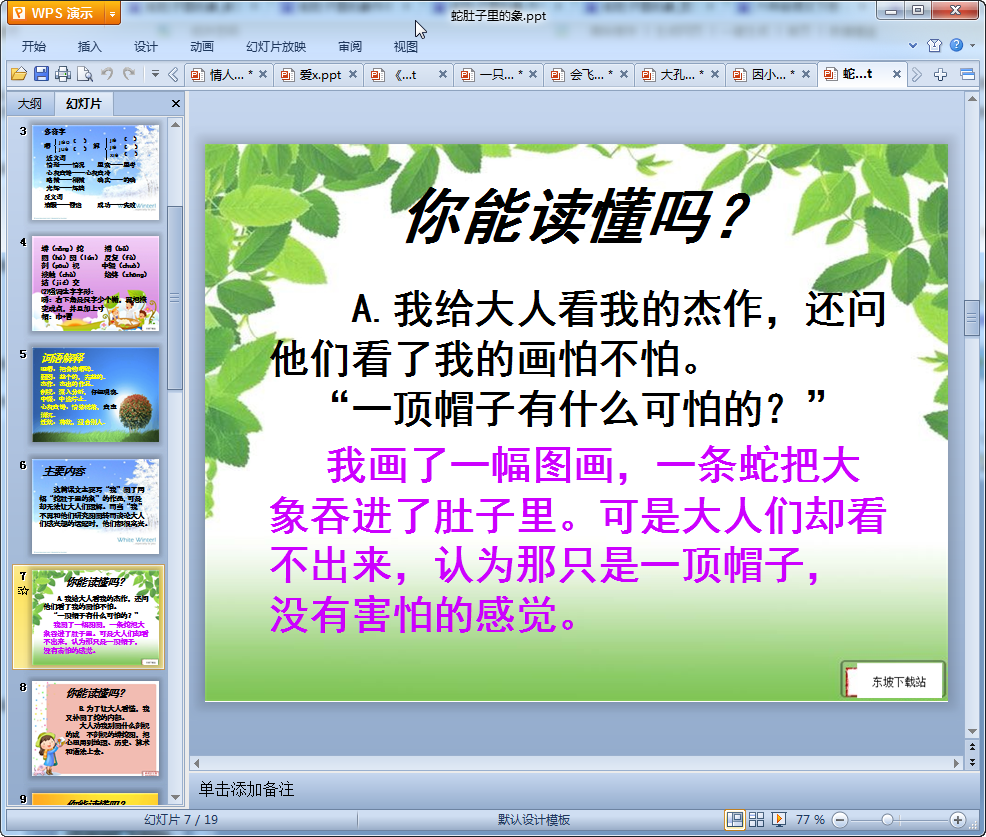Open the 幻灯片放映 ribbon tab
Viewport: 986px width, 837px height.
pos(276,47)
